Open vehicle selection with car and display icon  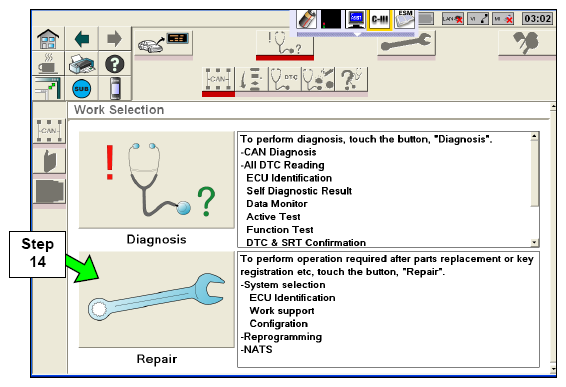(x=163, y=44)
